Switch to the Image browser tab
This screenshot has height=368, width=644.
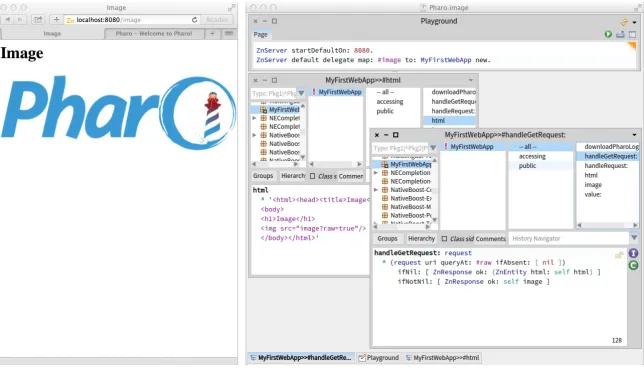(52, 34)
